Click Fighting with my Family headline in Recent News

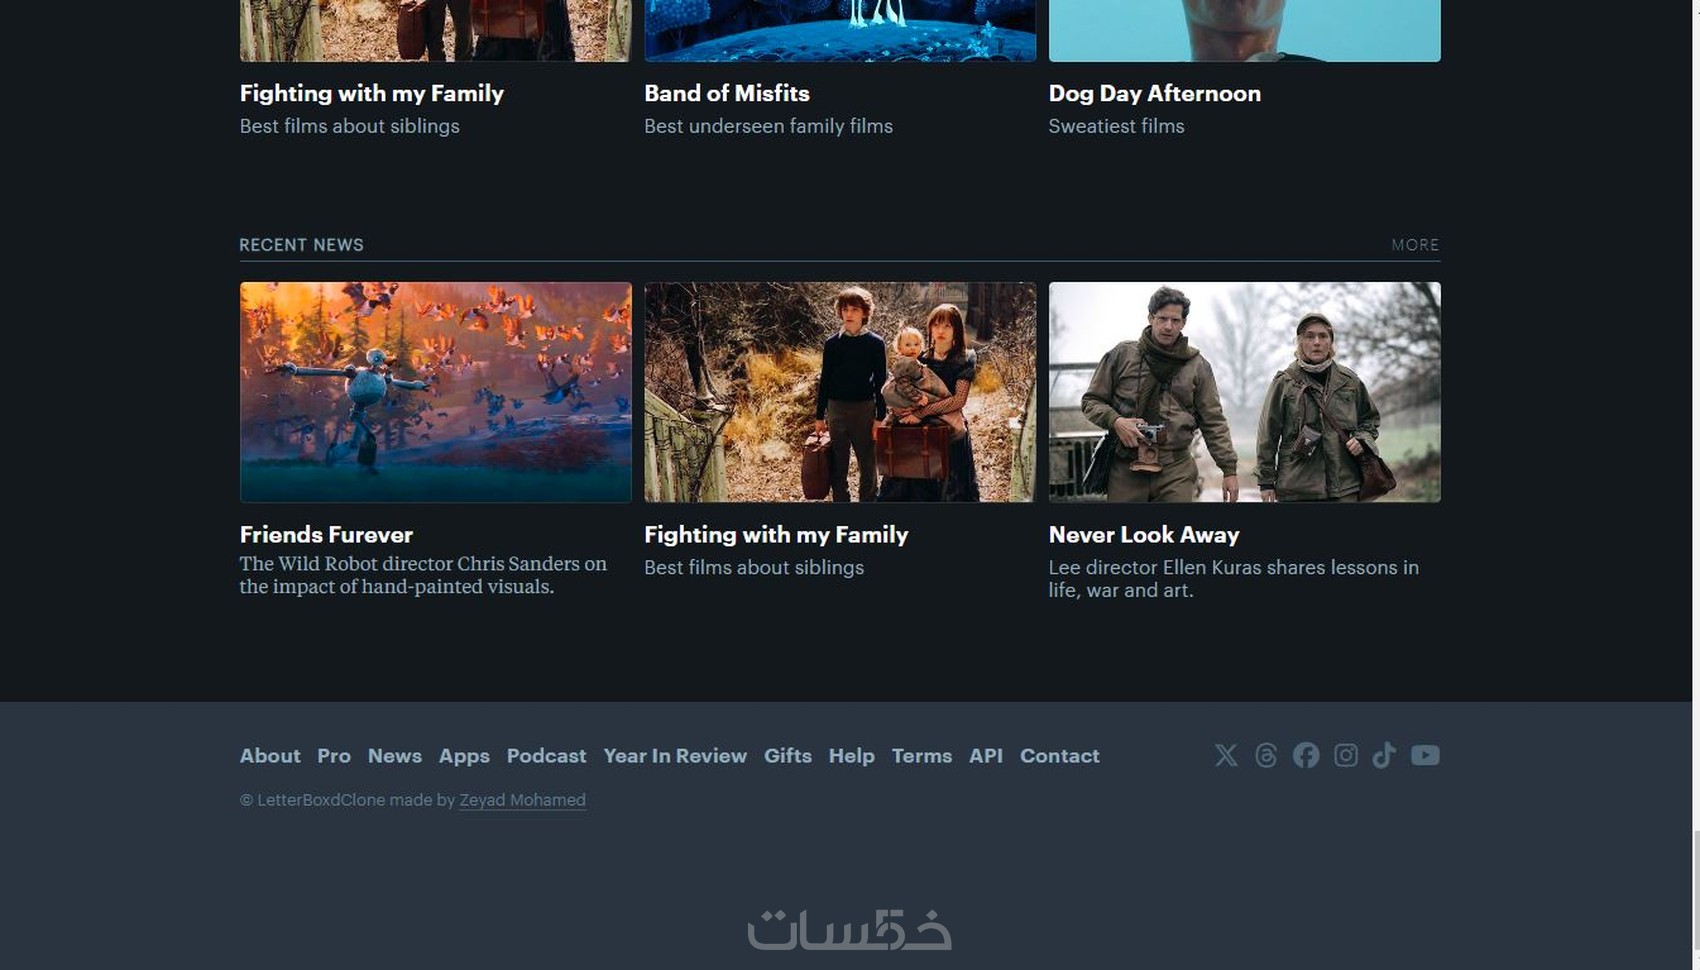[776, 535]
